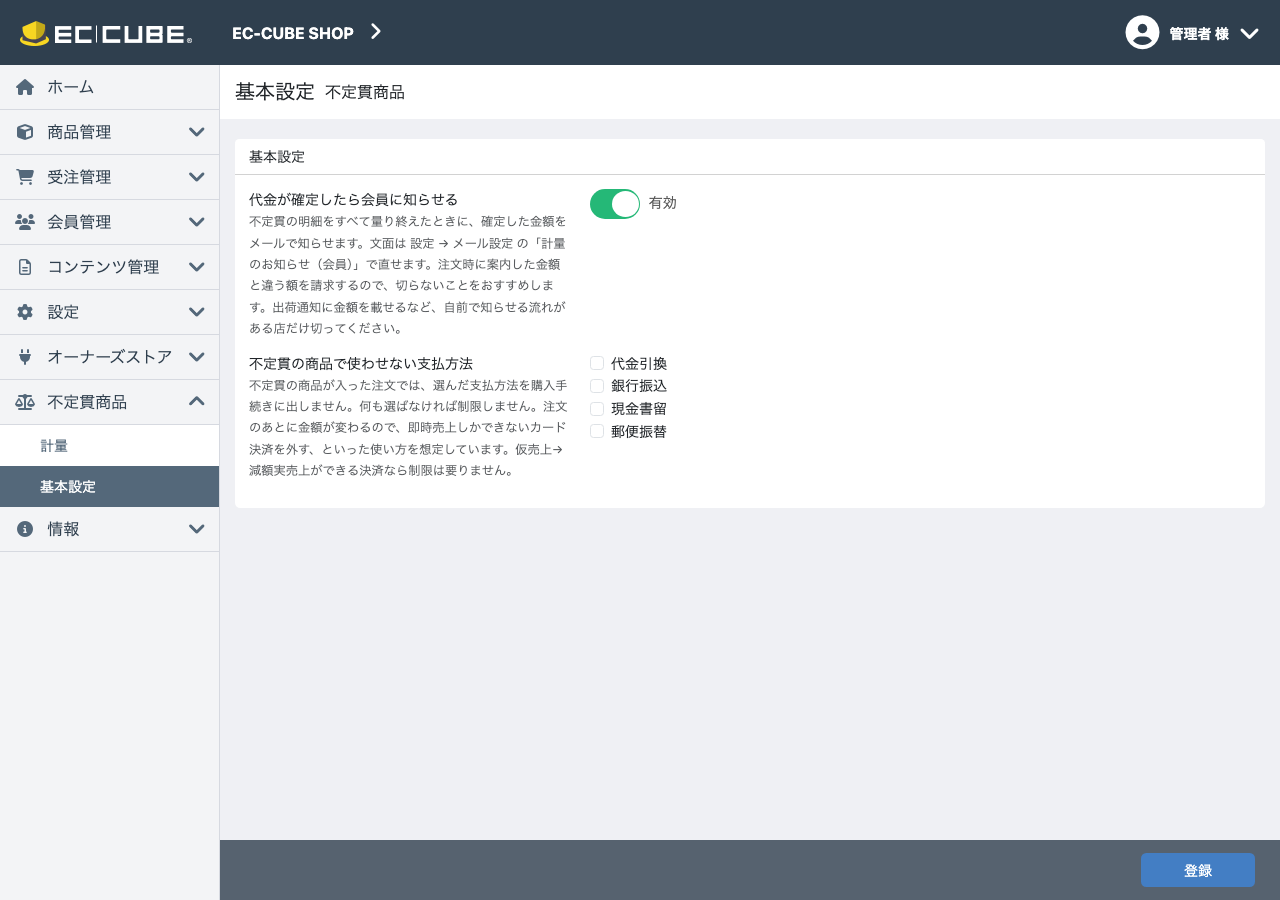Open the 計量 submenu item
Image resolution: width=1280 pixels, height=900 pixels.
point(109,446)
